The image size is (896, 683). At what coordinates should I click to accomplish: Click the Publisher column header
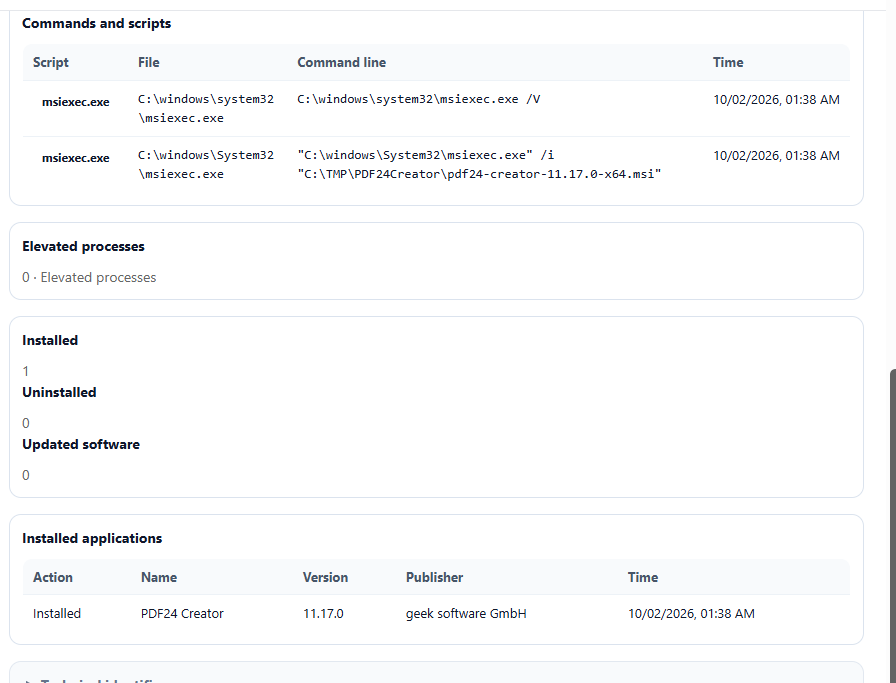[x=434, y=577]
